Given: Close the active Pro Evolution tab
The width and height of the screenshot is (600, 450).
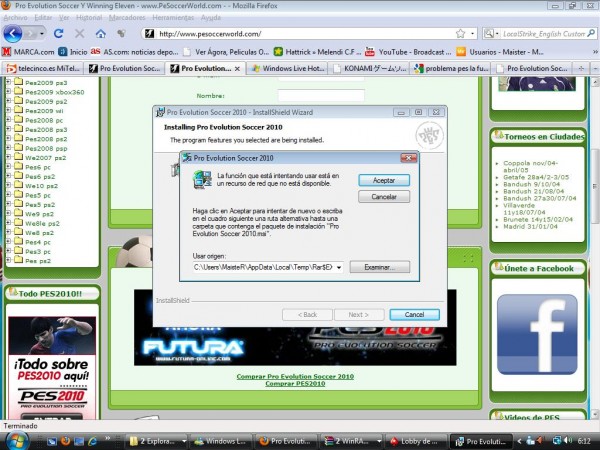Looking at the screenshot, I should coord(237,68).
